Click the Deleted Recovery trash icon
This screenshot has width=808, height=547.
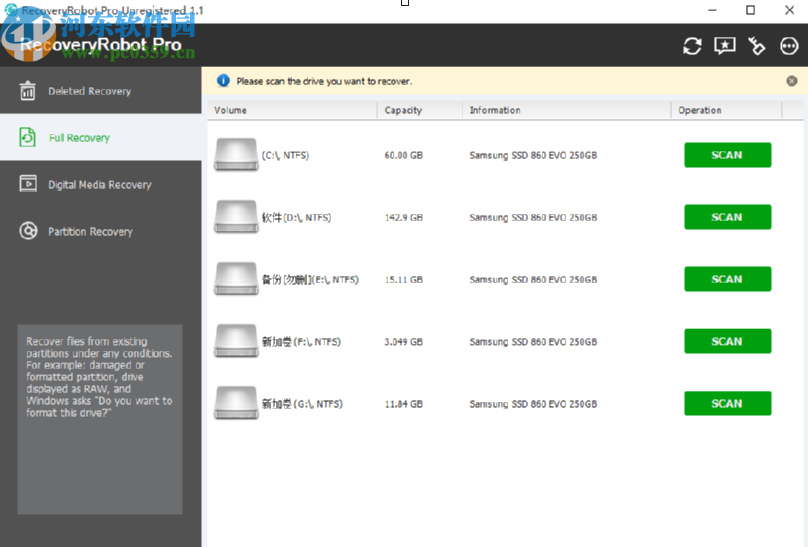tap(28, 91)
